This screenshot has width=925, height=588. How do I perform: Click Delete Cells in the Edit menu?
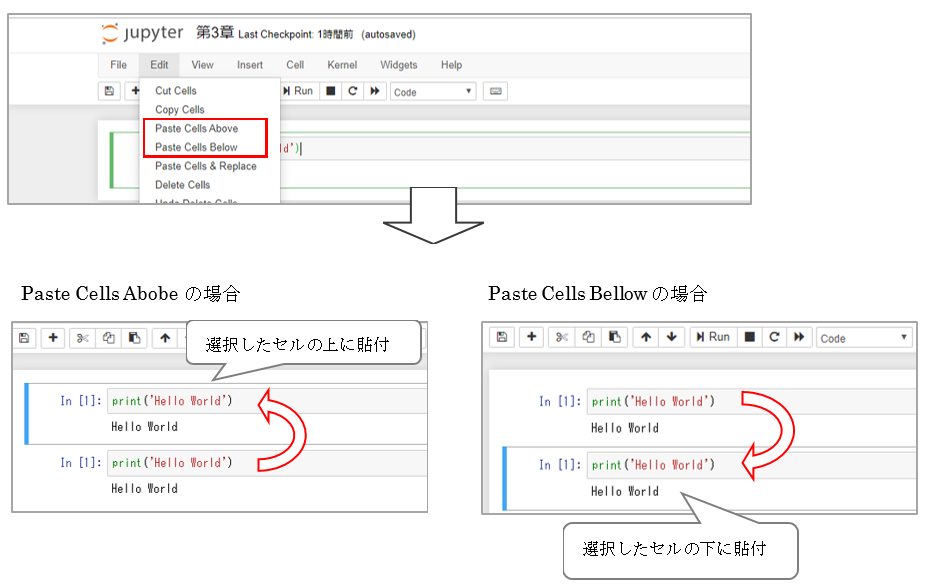[183, 185]
